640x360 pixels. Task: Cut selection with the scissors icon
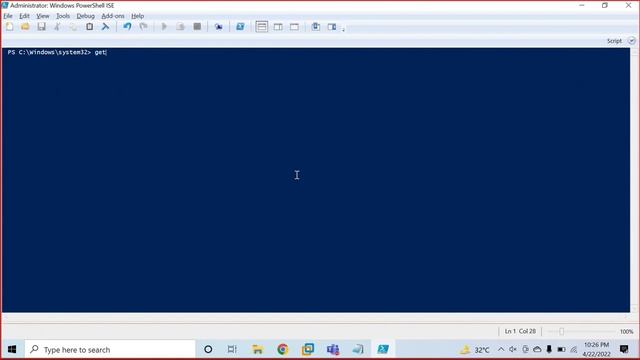click(57, 27)
